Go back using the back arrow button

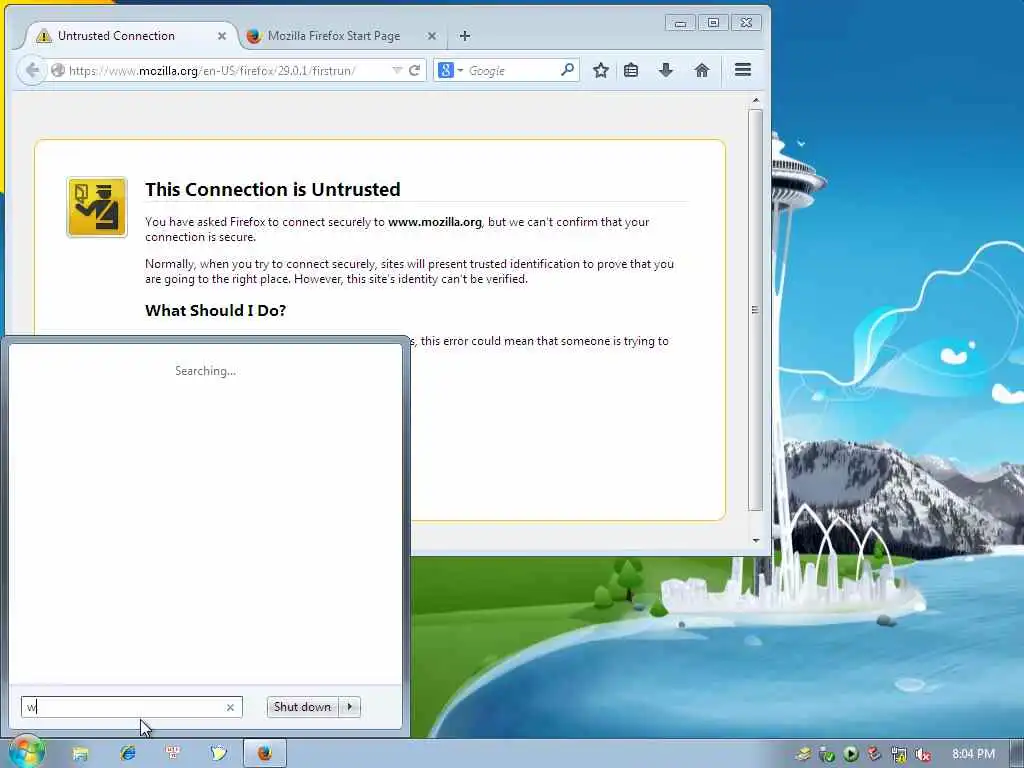[31, 70]
